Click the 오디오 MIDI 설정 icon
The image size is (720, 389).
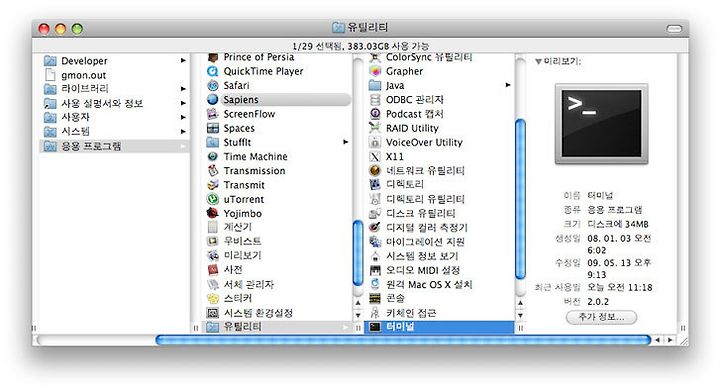point(375,270)
